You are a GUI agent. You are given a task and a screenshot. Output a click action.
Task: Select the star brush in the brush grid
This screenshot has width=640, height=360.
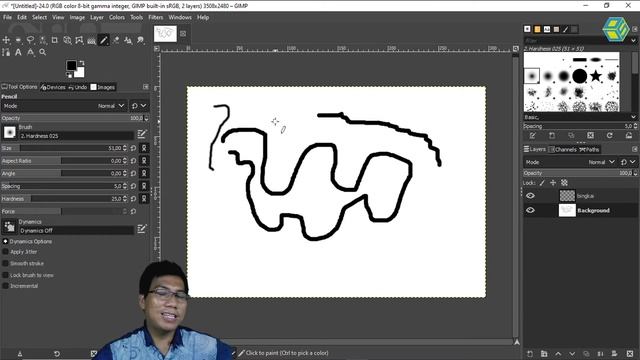pyautogui.click(x=596, y=76)
